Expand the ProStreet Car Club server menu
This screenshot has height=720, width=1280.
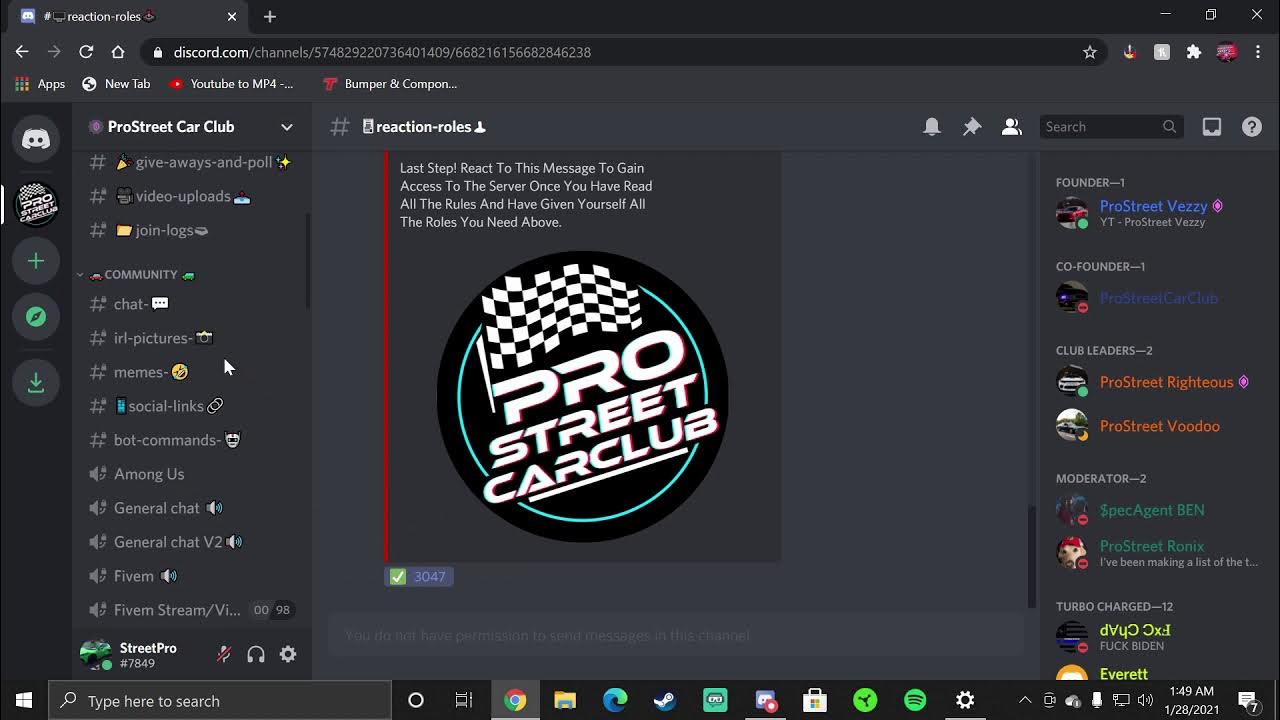(286, 127)
